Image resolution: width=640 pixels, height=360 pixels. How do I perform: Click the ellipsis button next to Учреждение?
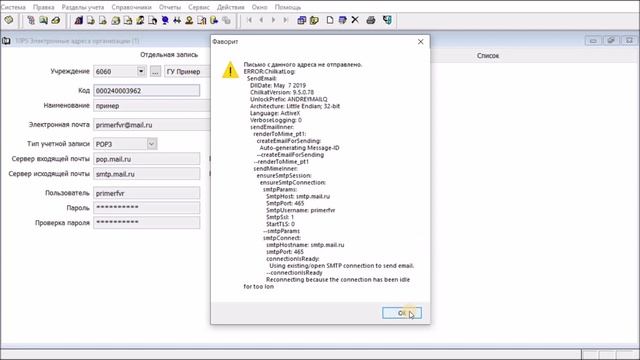click(155, 71)
